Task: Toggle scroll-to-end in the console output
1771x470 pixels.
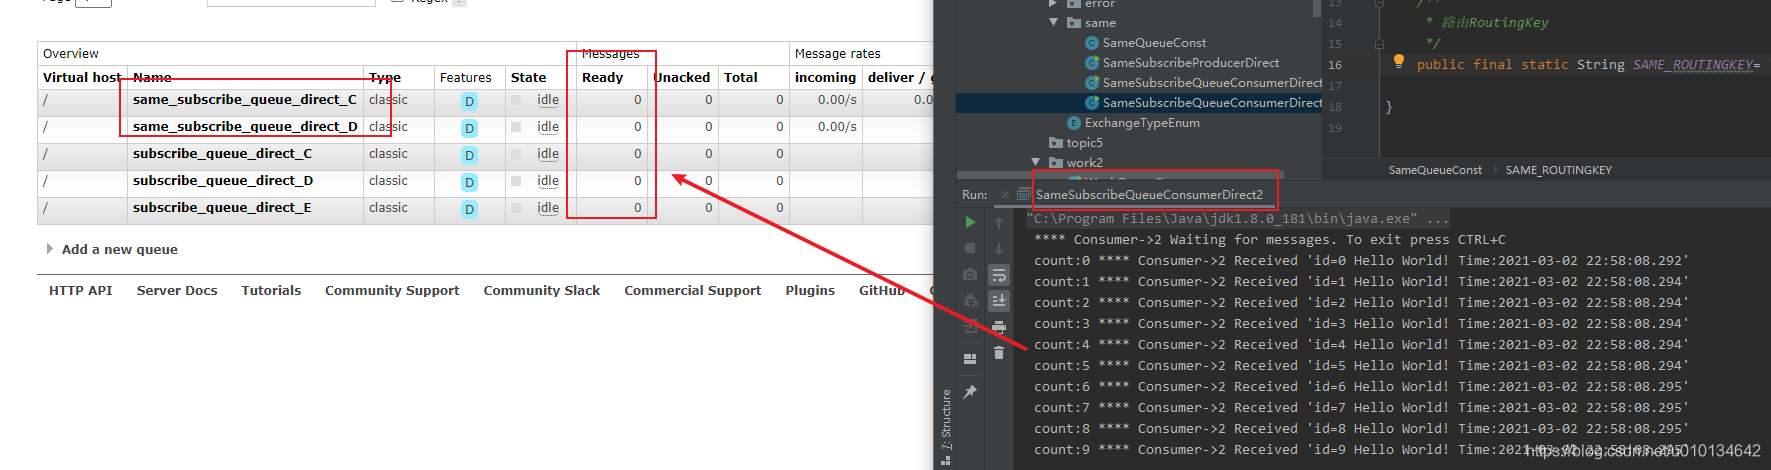Action: (x=998, y=300)
